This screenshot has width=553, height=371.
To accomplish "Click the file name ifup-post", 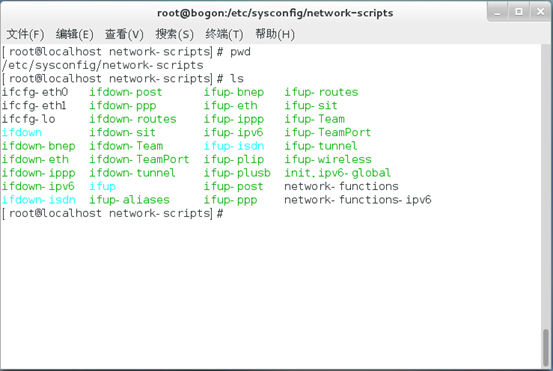I will (x=233, y=186).
